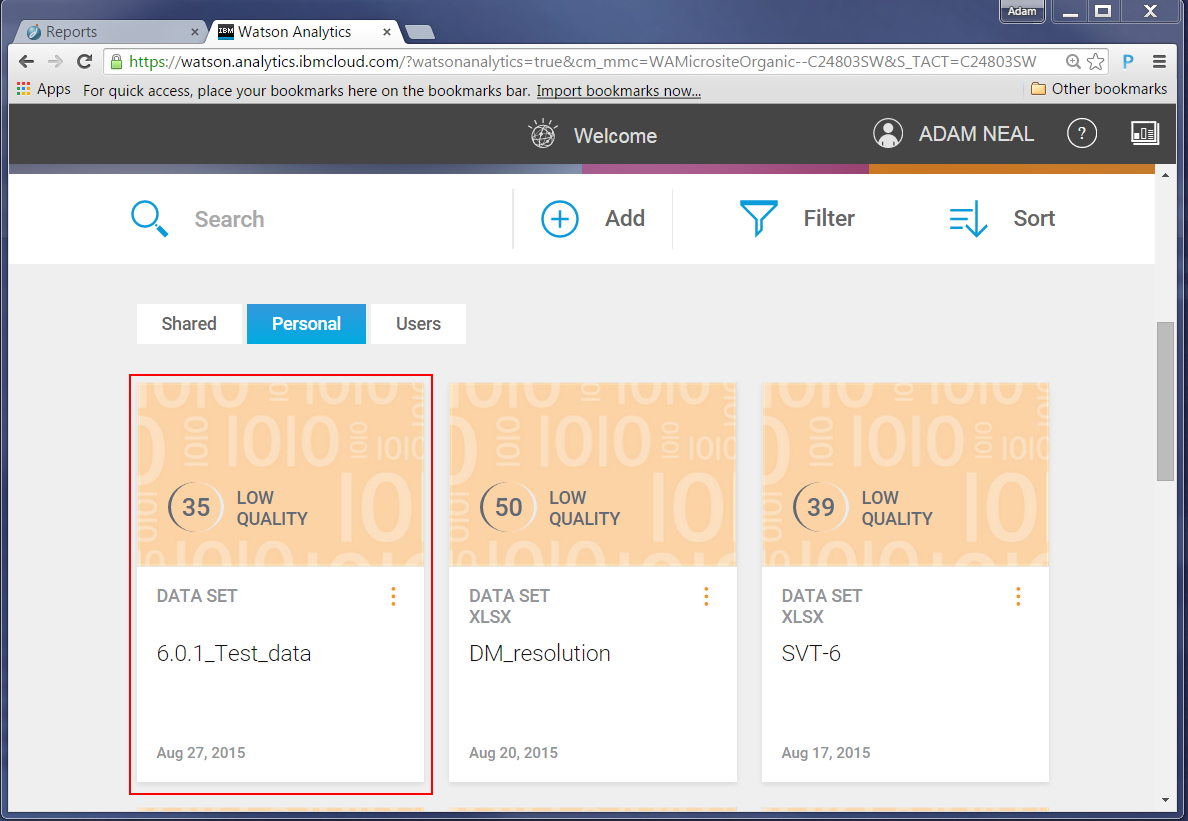Open the DM_resolution quality thumbnail
1188x821 pixels.
(x=592, y=474)
